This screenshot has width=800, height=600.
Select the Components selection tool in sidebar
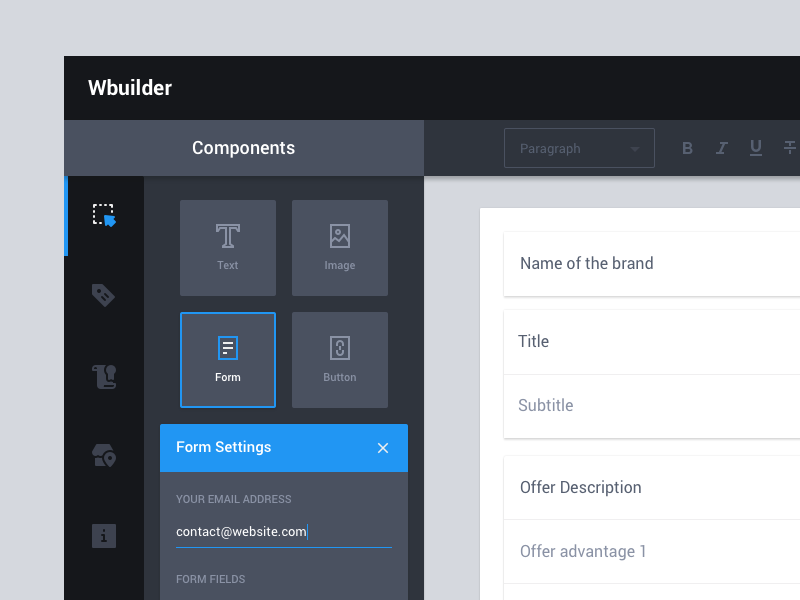click(x=104, y=215)
